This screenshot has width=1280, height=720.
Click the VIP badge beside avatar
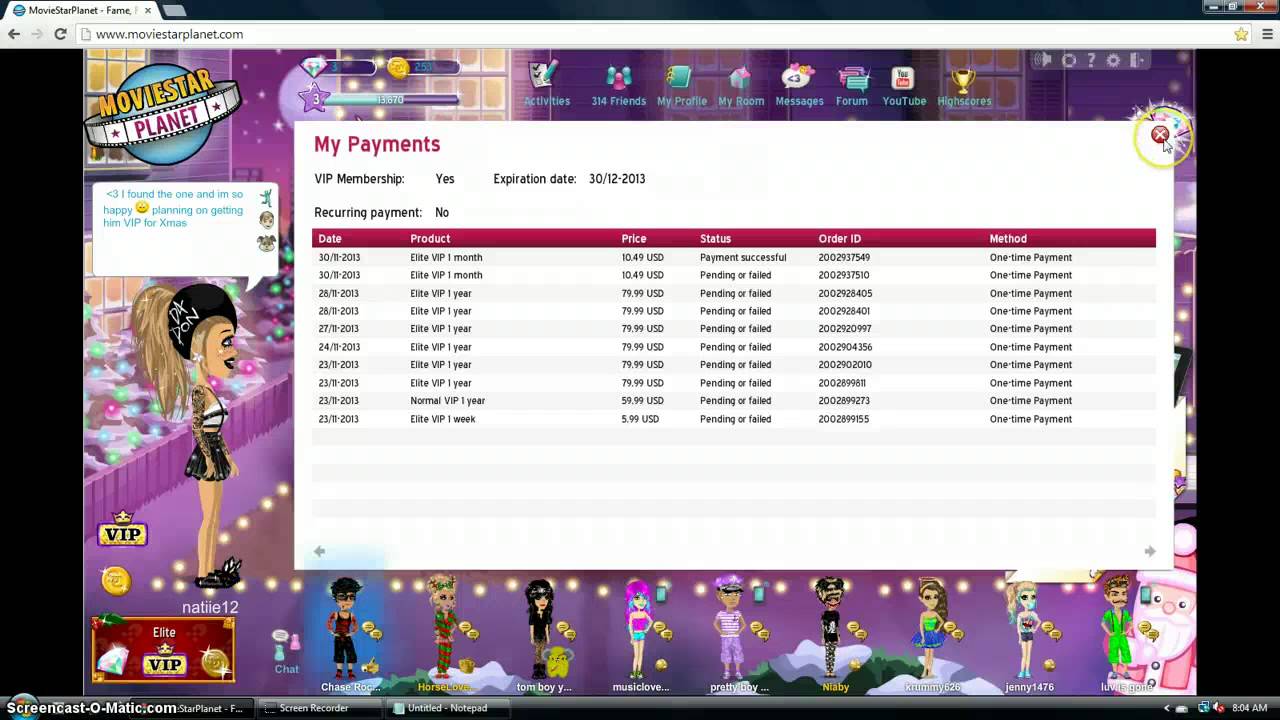coord(122,530)
